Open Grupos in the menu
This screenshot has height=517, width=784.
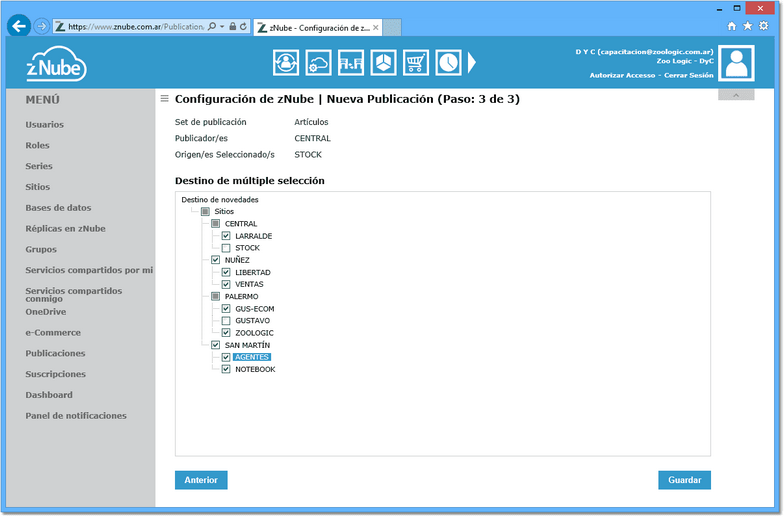coord(41,250)
